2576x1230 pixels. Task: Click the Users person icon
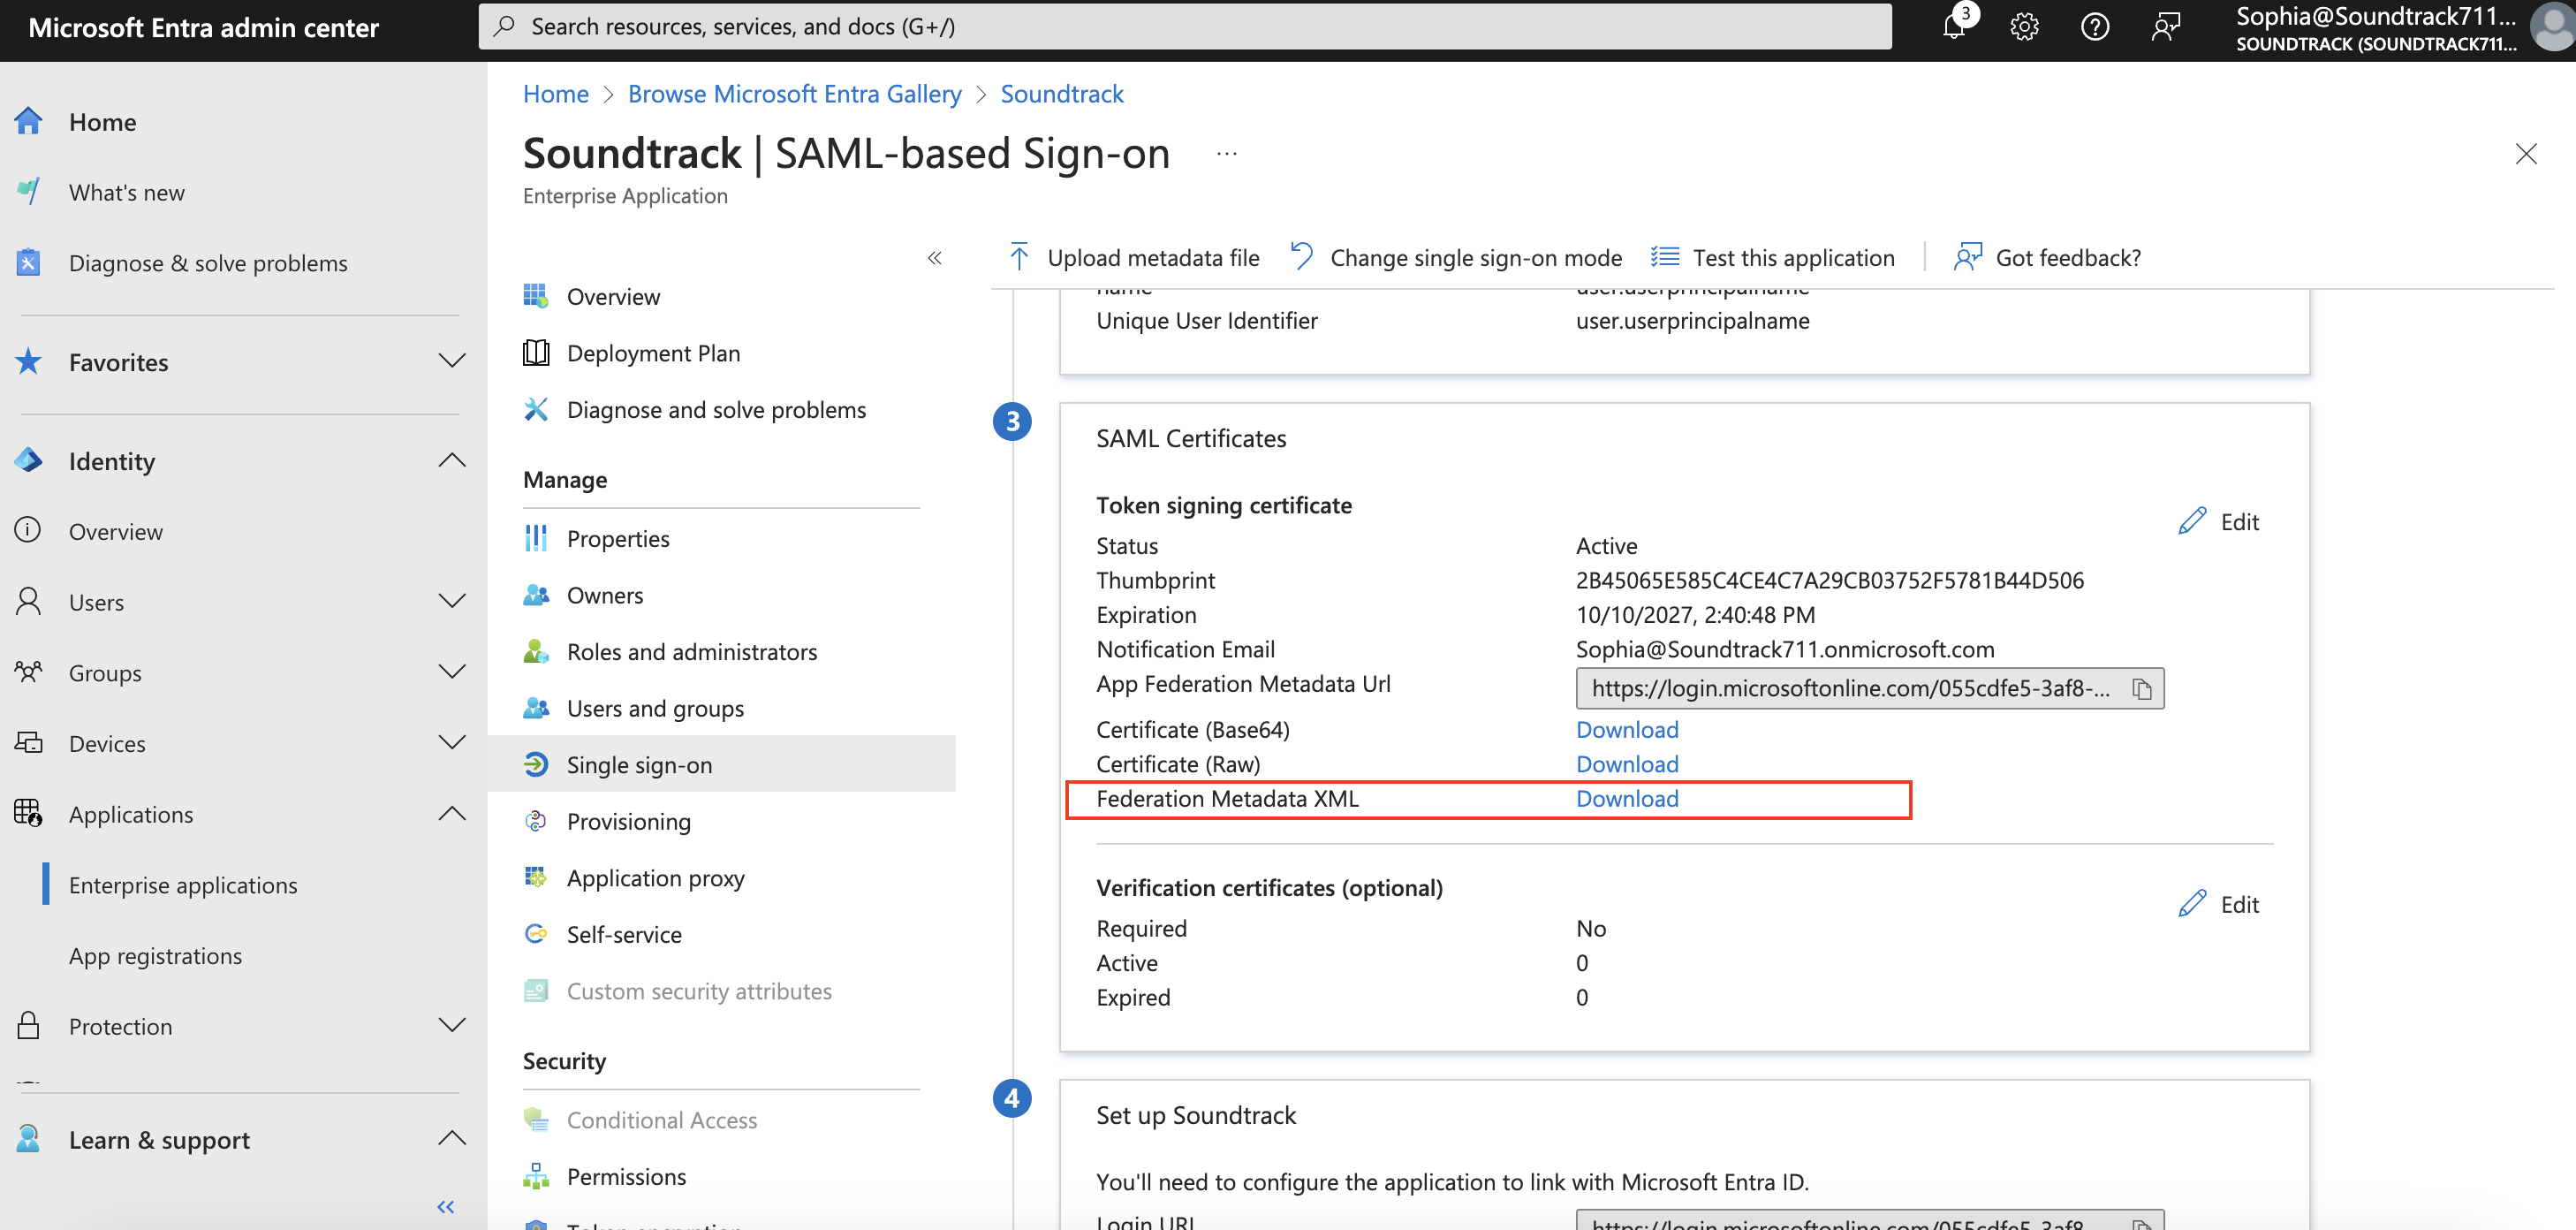(x=29, y=602)
